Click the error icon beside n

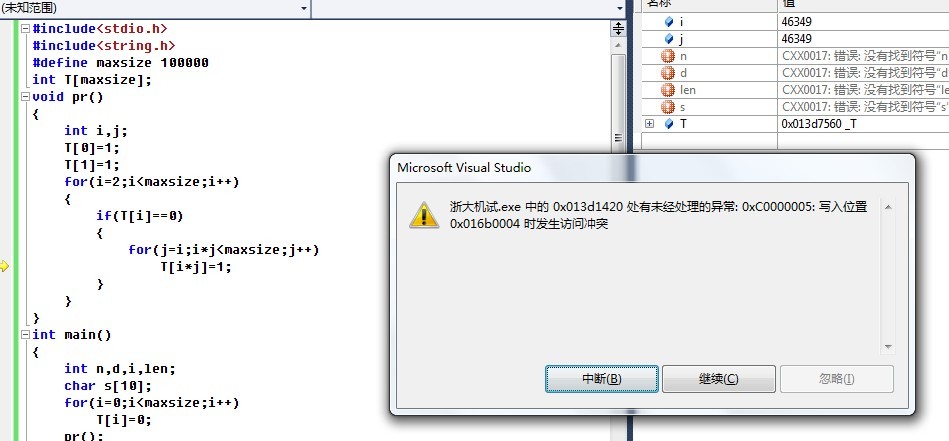[x=668, y=56]
